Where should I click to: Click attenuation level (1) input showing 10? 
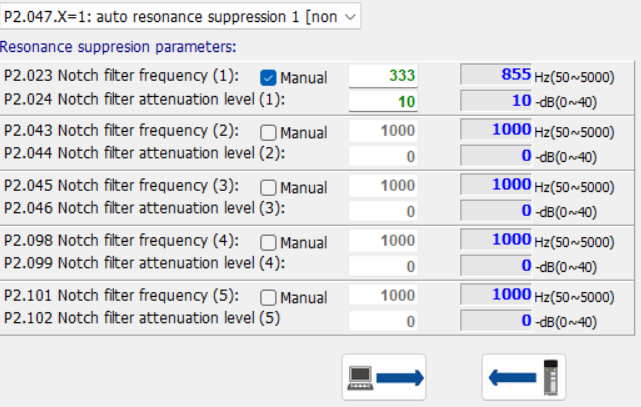pyautogui.click(x=385, y=101)
